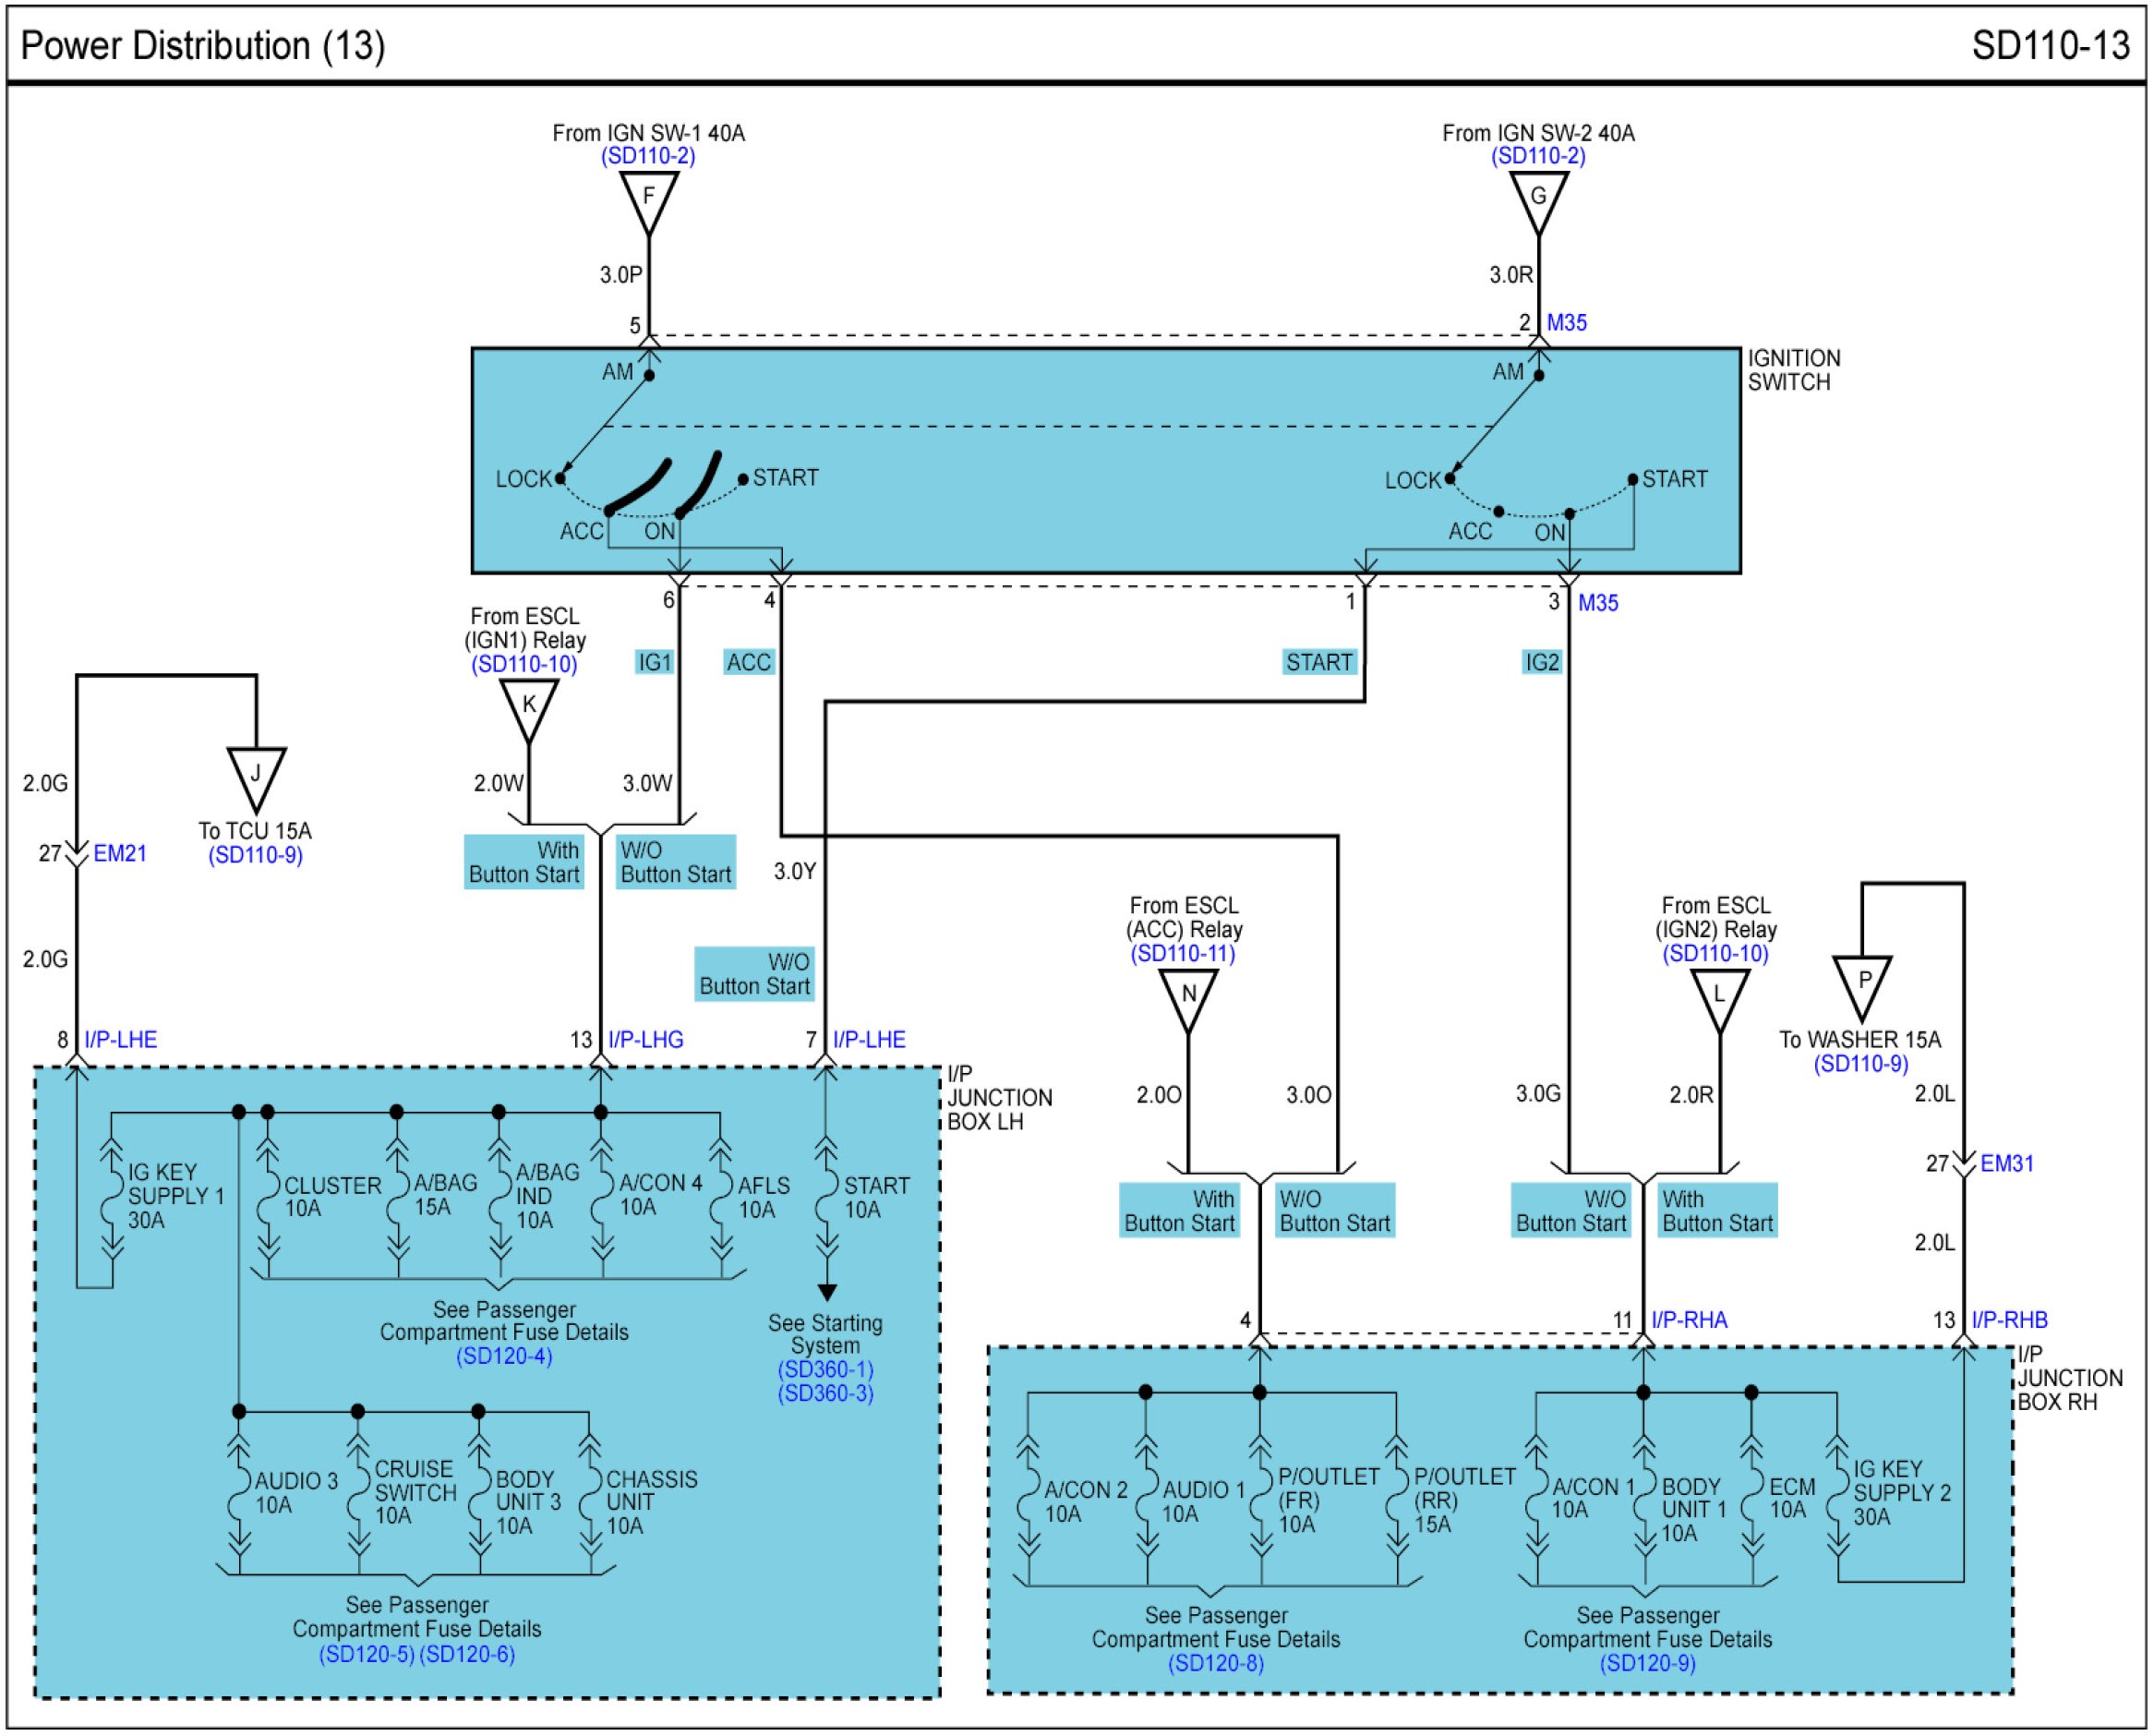Screen dimensions: 2154x1736
Task: Open the SD120-8 fuse details link
Action: (x=1216, y=1663)
